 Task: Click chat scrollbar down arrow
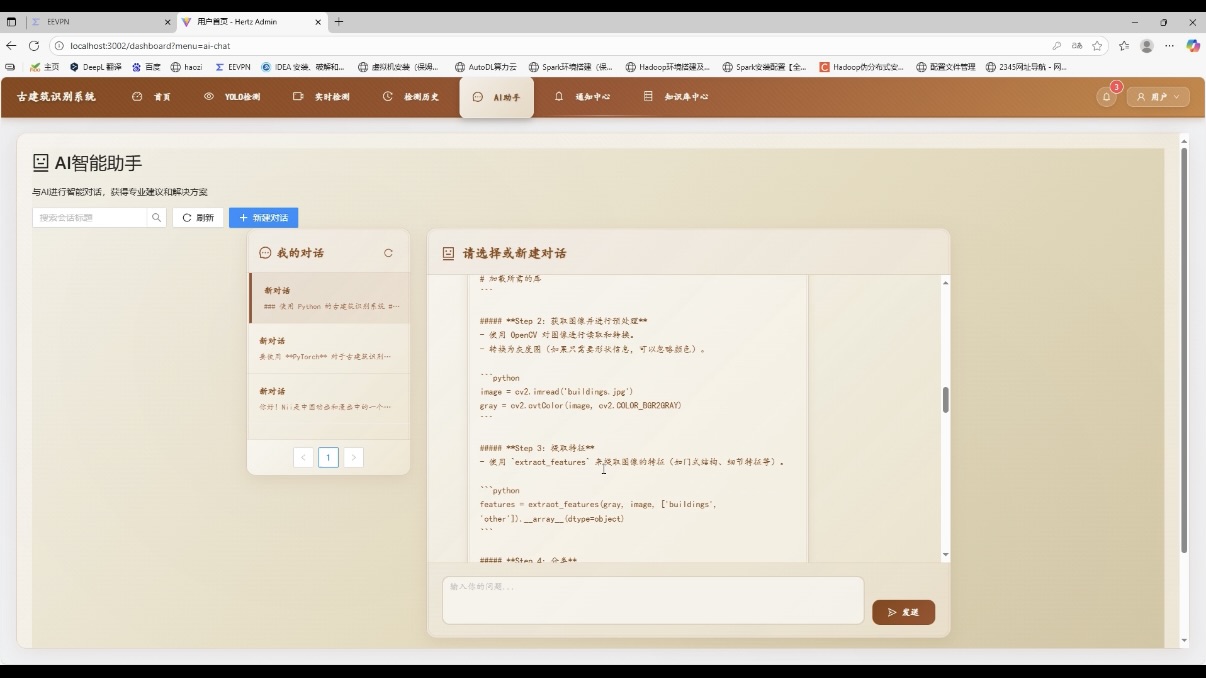945,555
